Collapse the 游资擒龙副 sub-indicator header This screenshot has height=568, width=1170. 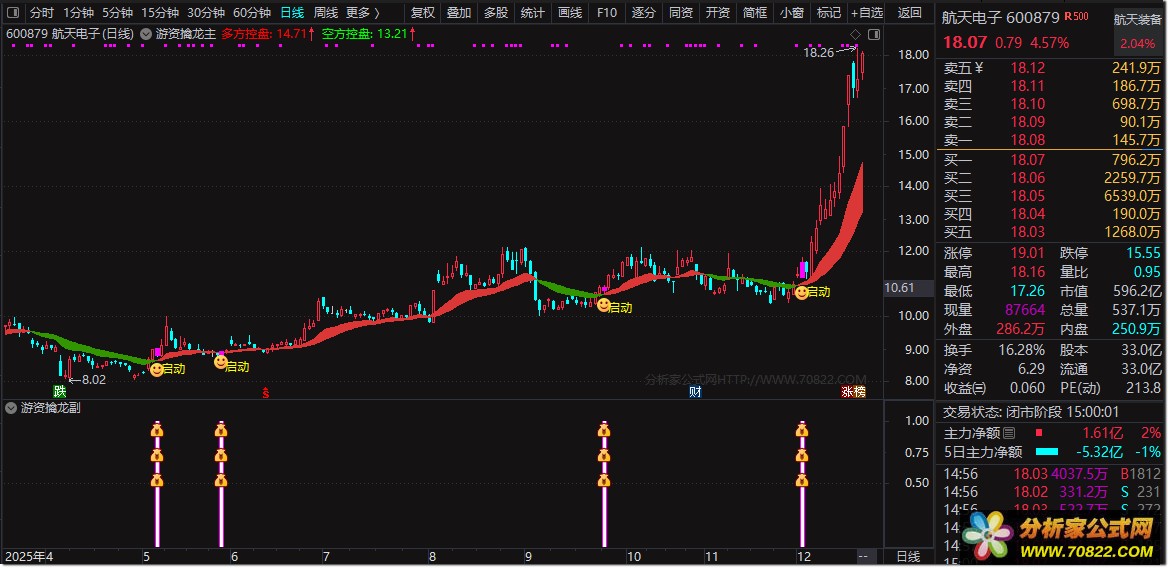pos(11,408)
